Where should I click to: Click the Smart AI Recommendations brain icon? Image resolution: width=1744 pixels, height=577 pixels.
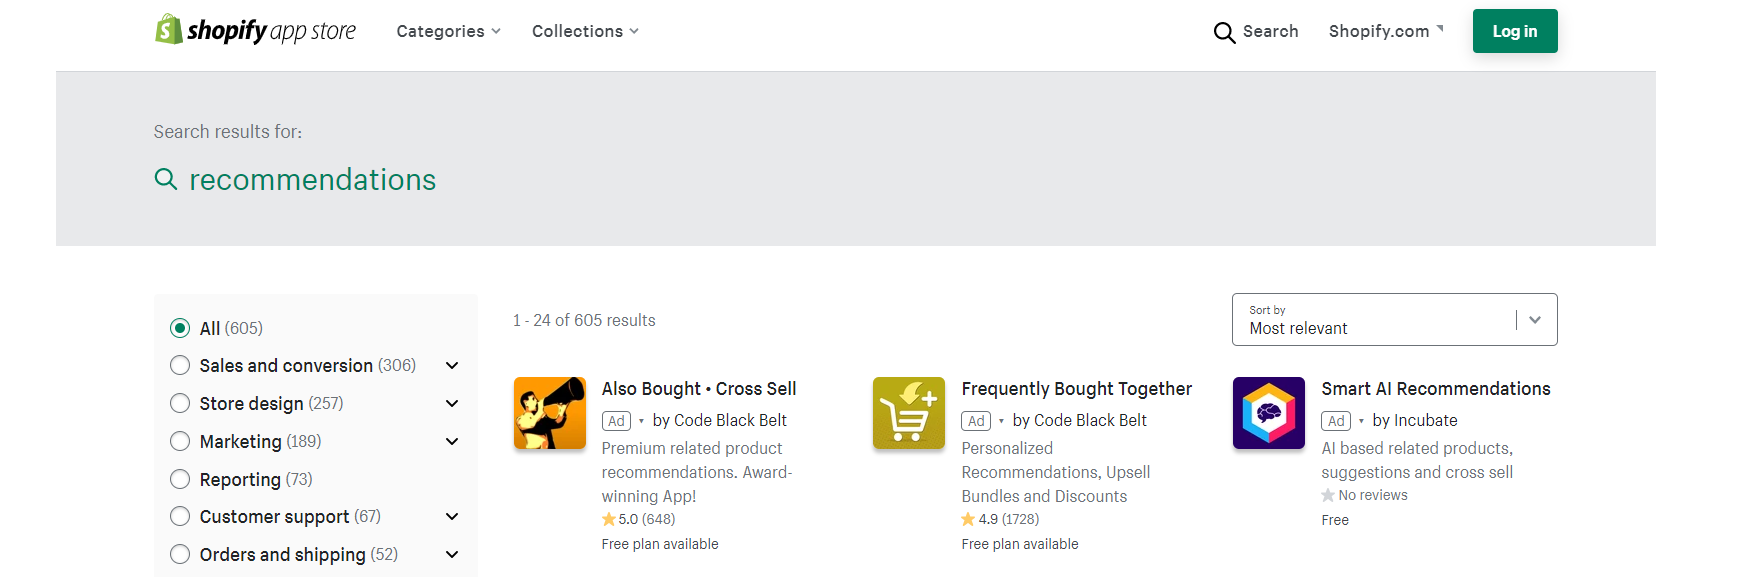tap(1269, 413)
